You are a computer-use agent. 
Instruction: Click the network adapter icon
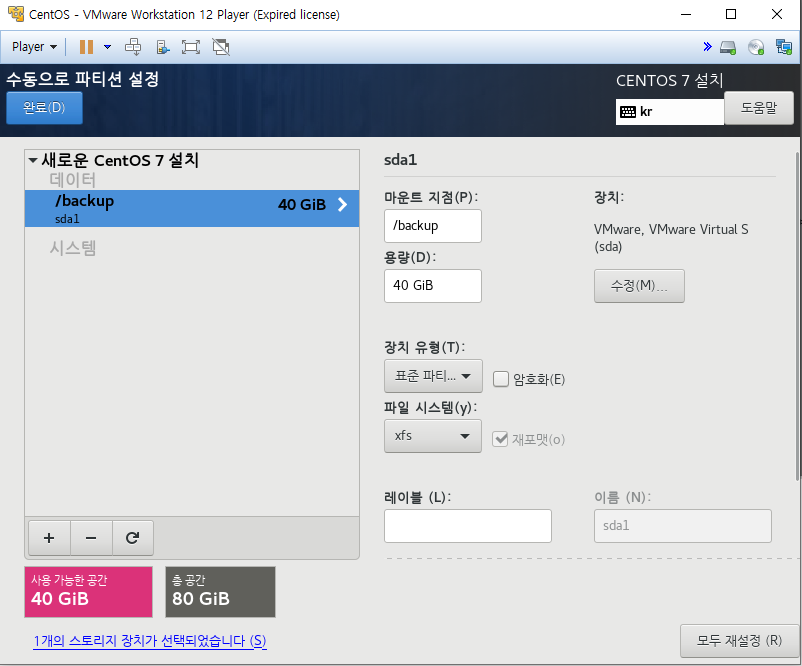[784, 47]
